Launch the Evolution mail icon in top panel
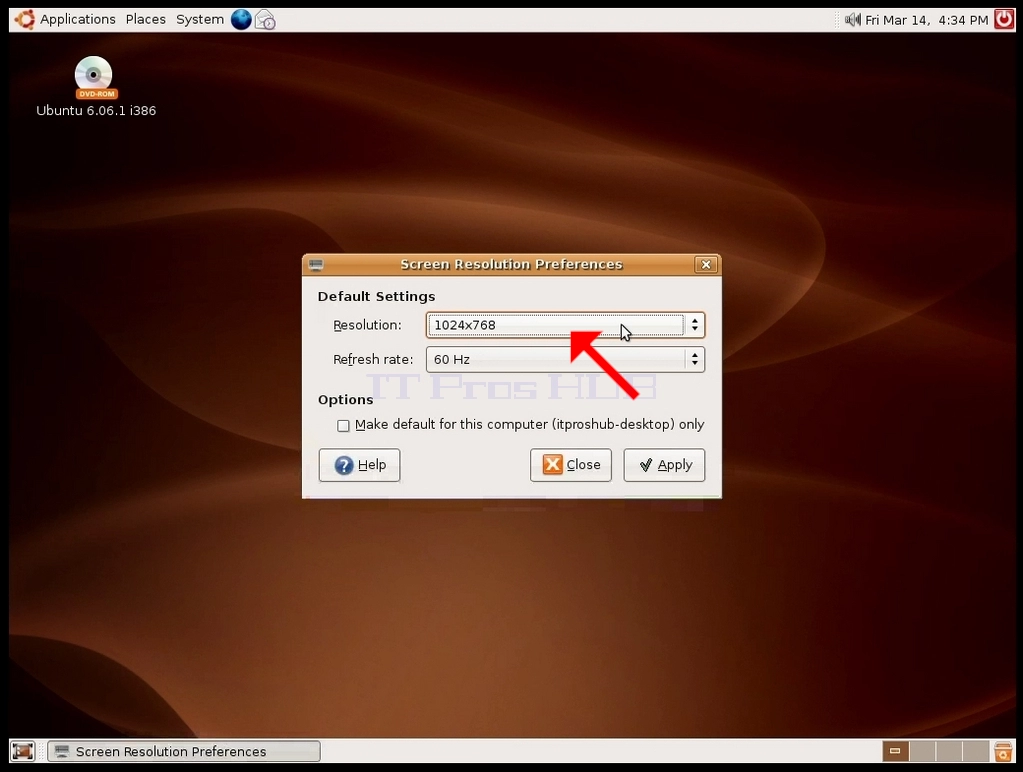Viewport: 1023px width, 772px height. [265, 20]
